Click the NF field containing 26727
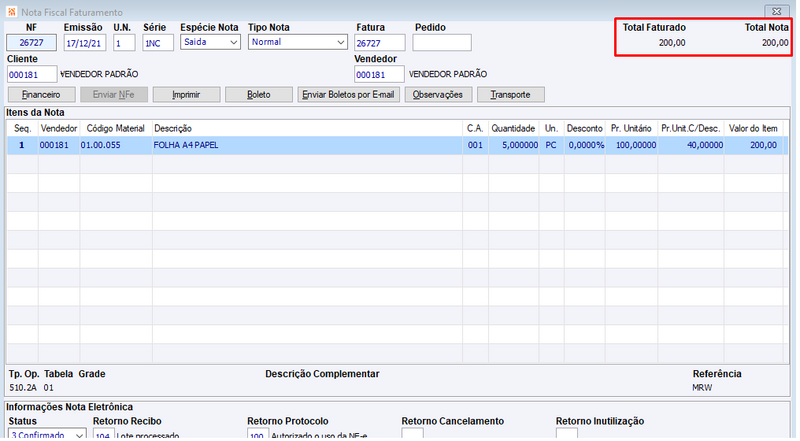 coord(32,43)
